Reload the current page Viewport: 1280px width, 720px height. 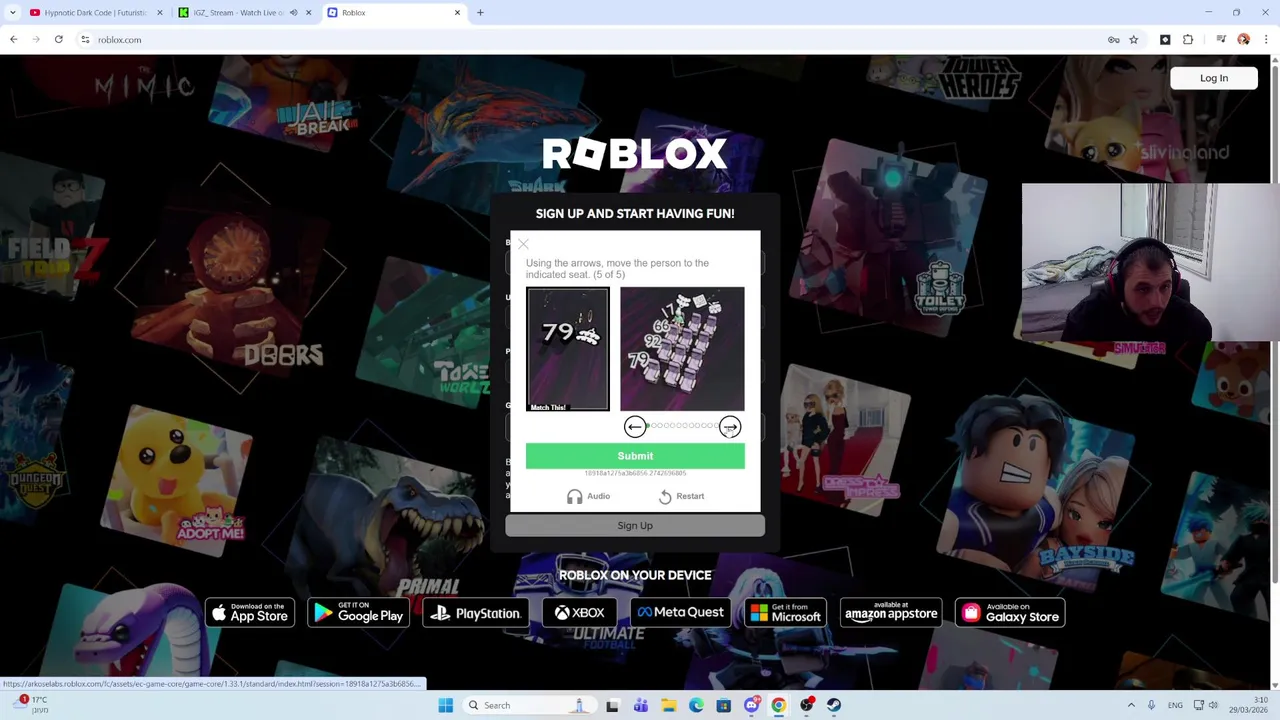59,40
